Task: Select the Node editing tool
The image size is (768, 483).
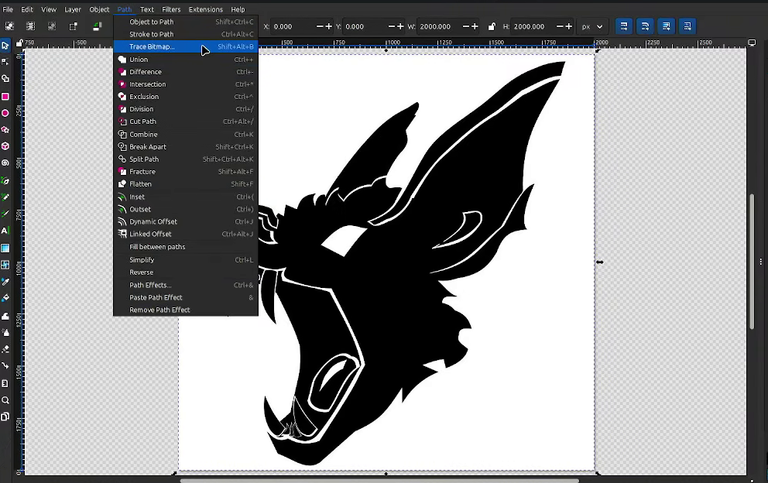Action: [x=5, y=62]
